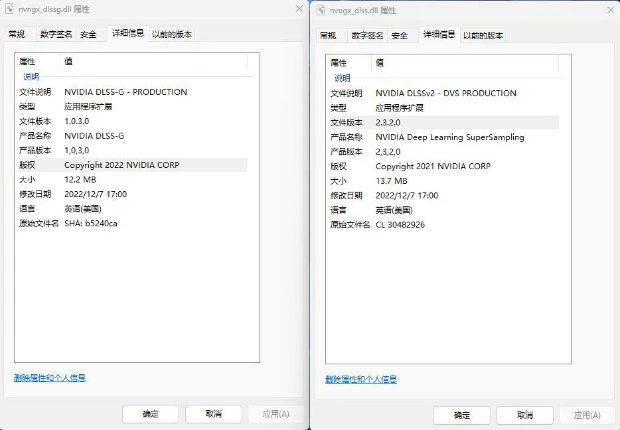Open 安全 tab in nvngx_dlssg.dll window
This screenshot has width=620, height=430.
click(89, 34)
